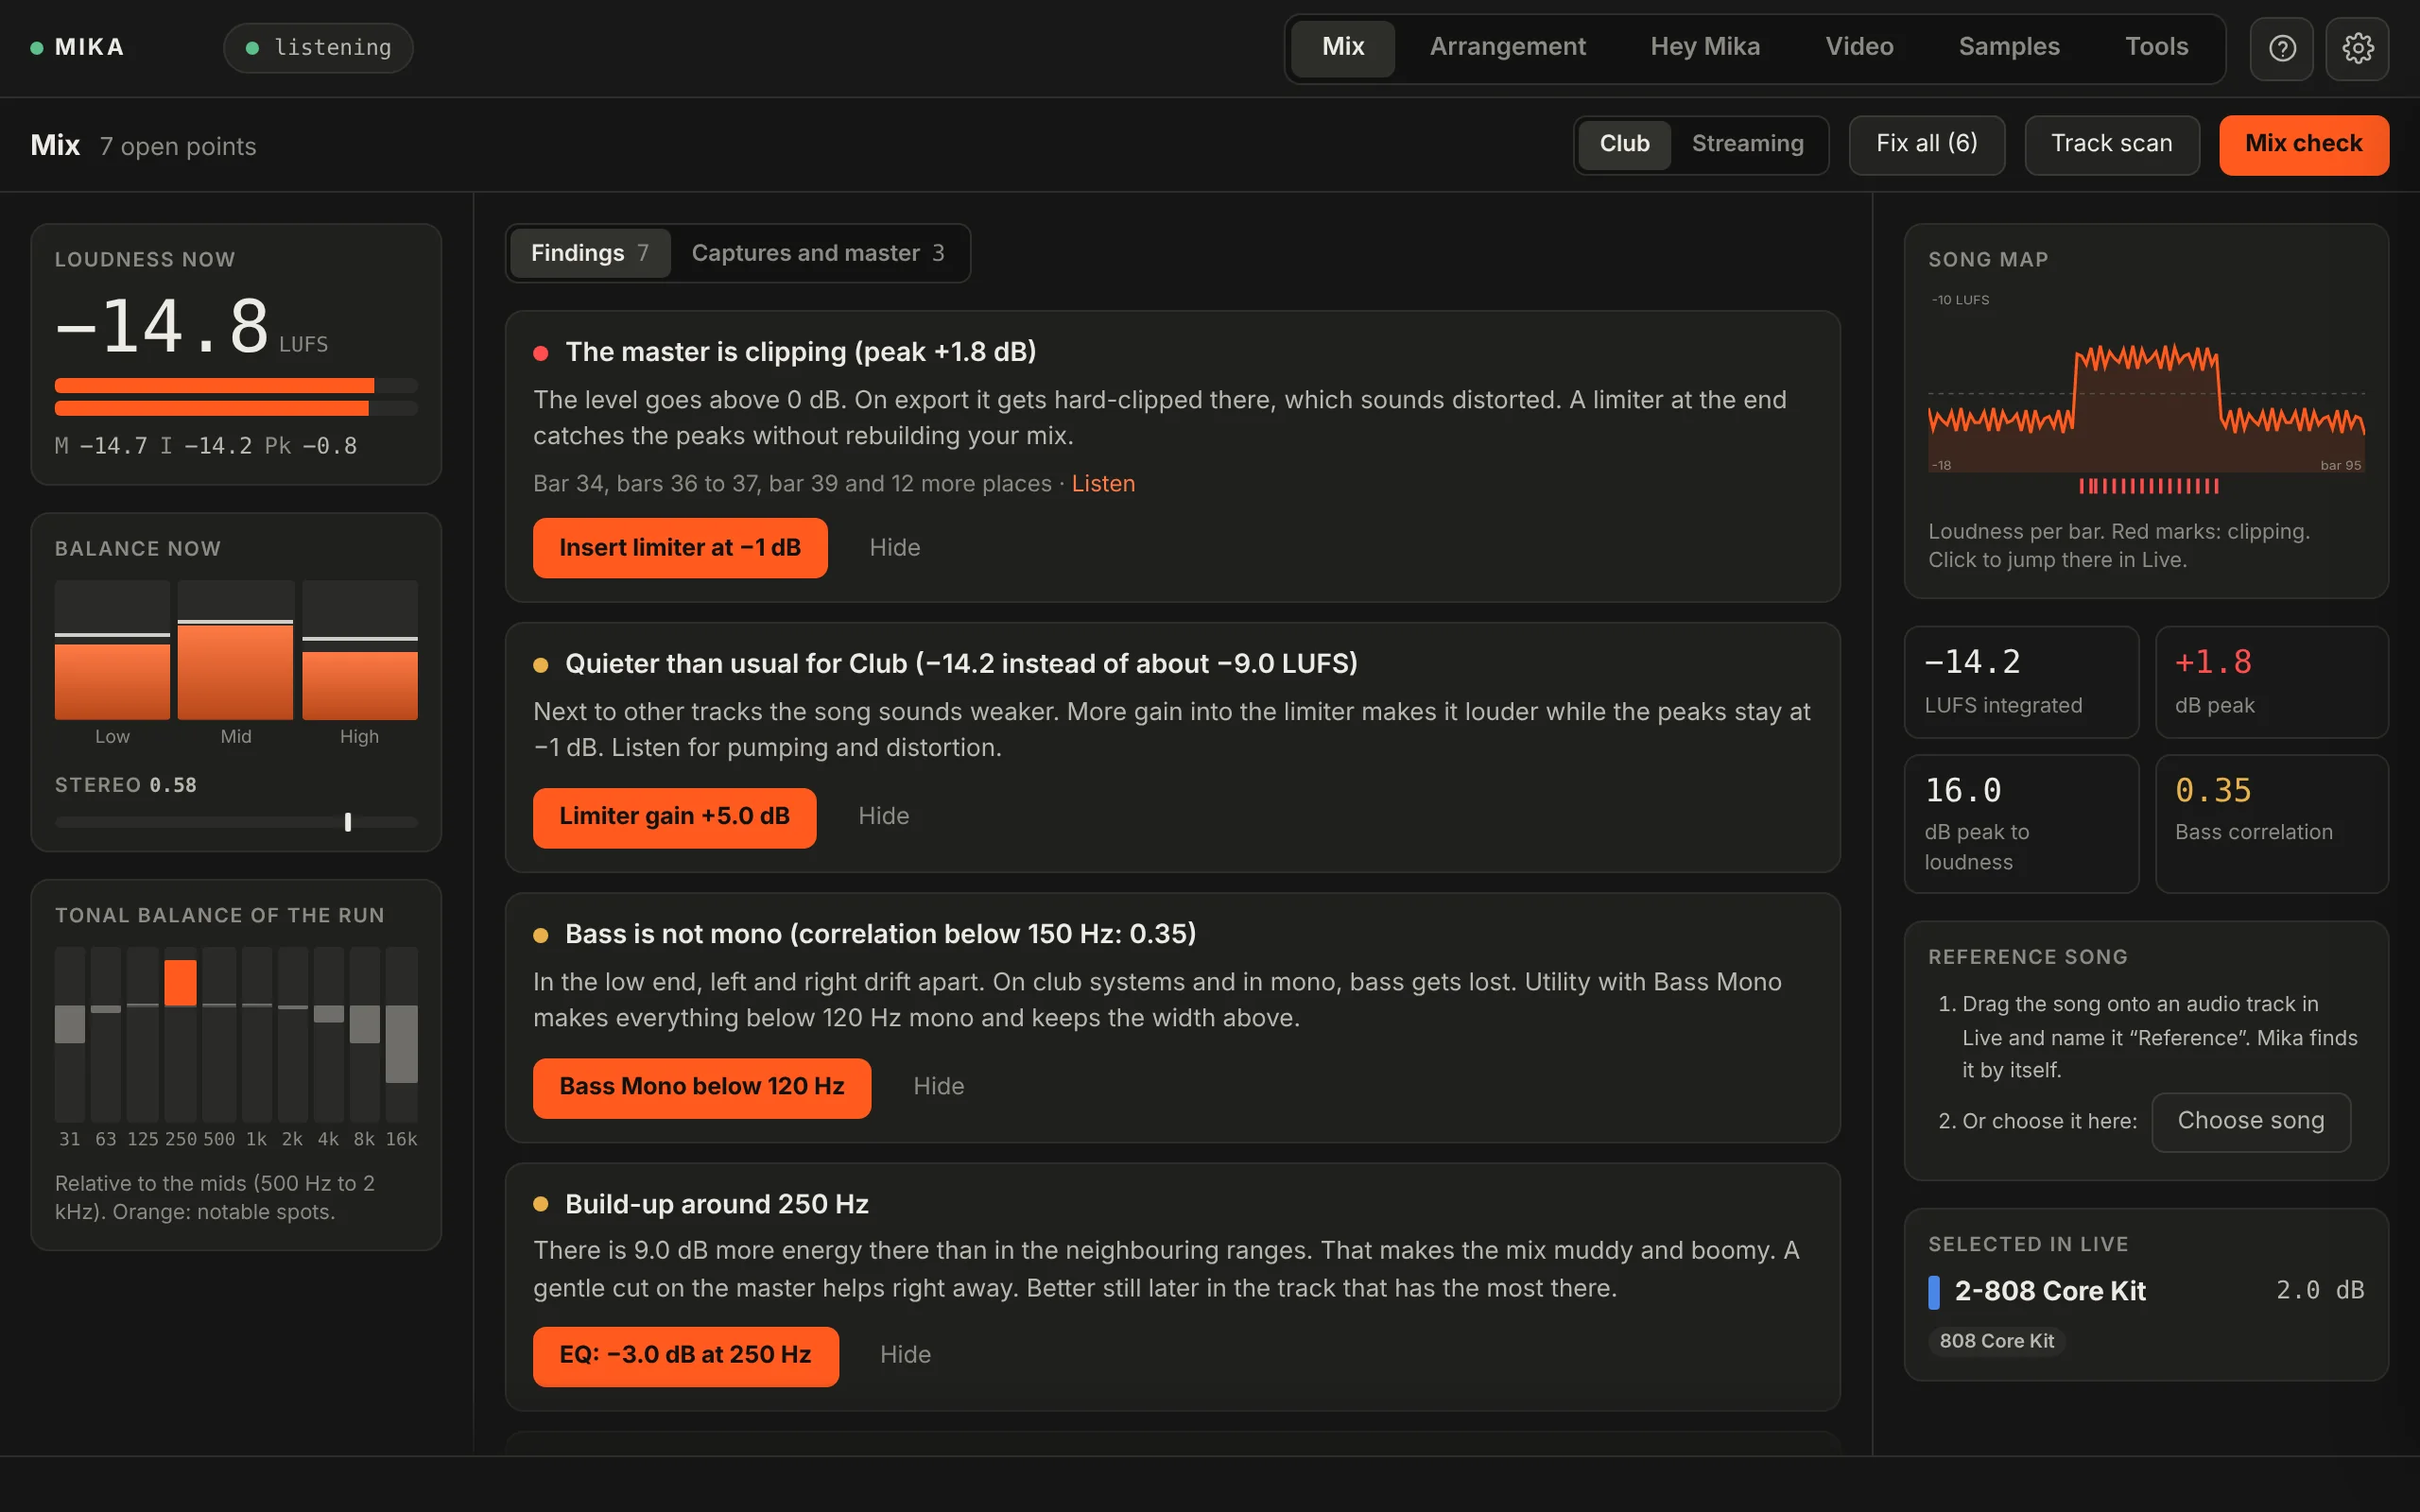Image resolution: width=2420 pixels, height=1512 pixels.
Task: Click the −14.2 LUFS integrated tile
Action: [x=2021, y=682]
